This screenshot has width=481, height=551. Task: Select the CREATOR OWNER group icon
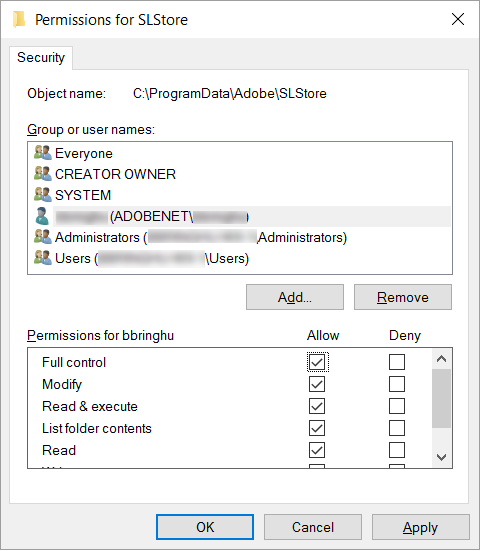43,174
